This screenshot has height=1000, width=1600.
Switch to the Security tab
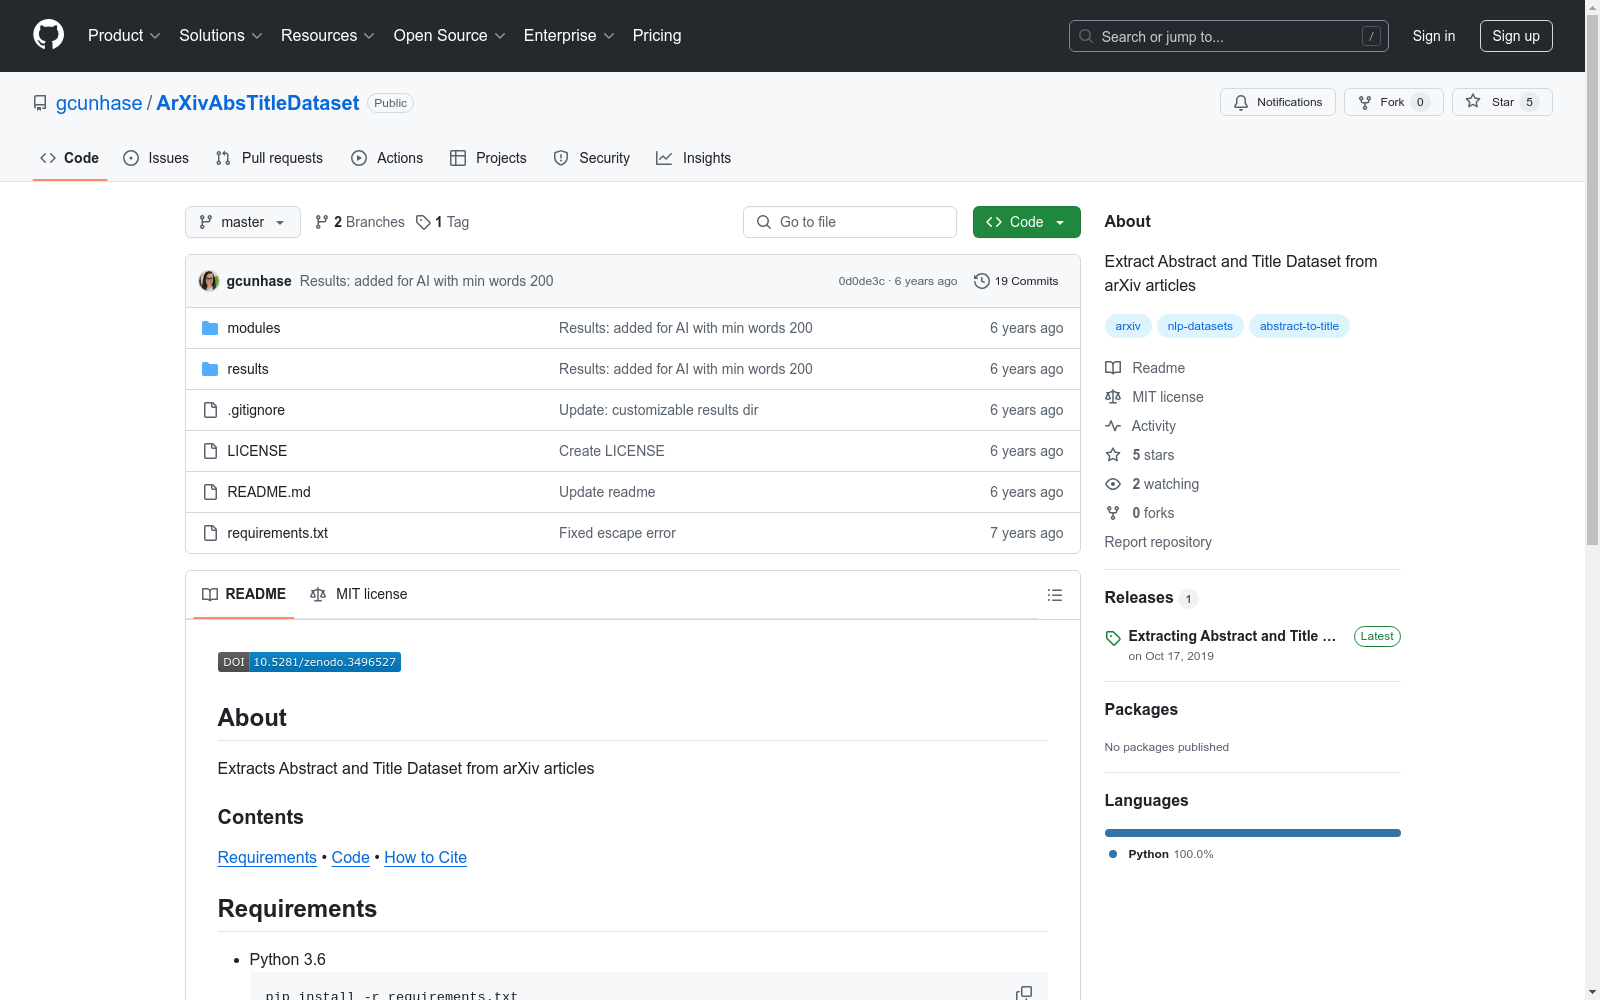pyautogui.click(x=592, y=158)
